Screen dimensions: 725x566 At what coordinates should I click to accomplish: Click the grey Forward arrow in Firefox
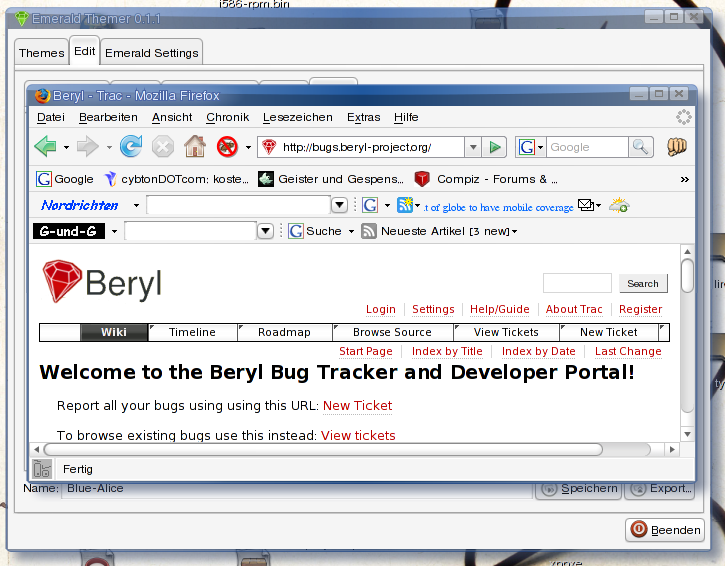click(x=87, y=147)
